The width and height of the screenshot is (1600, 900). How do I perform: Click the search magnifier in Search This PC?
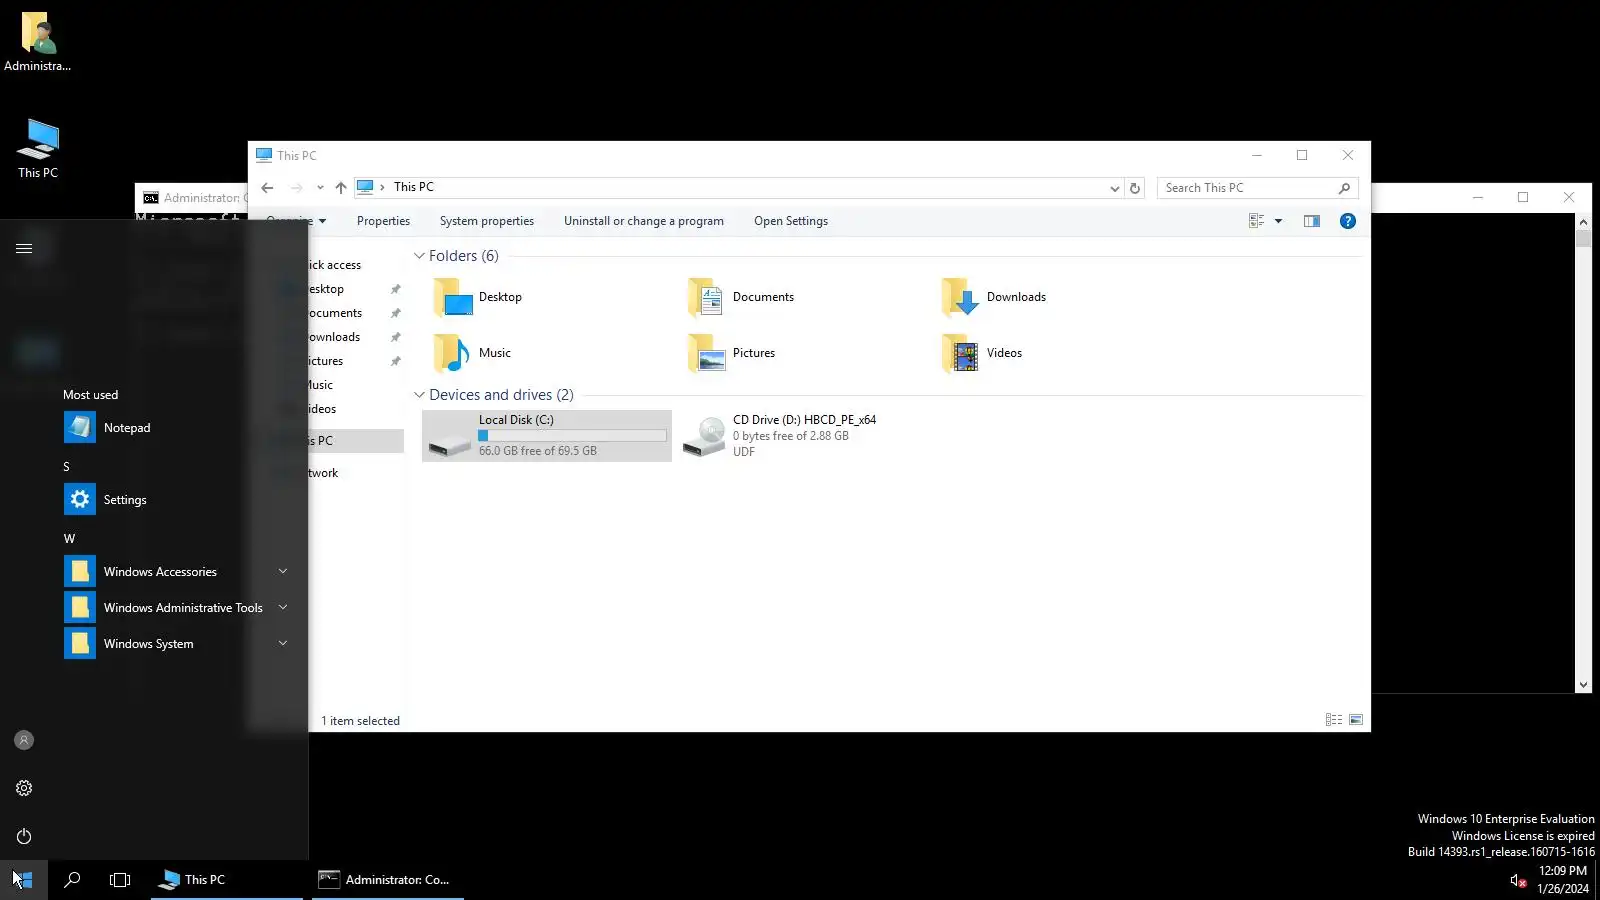[x=1344, y=188]
